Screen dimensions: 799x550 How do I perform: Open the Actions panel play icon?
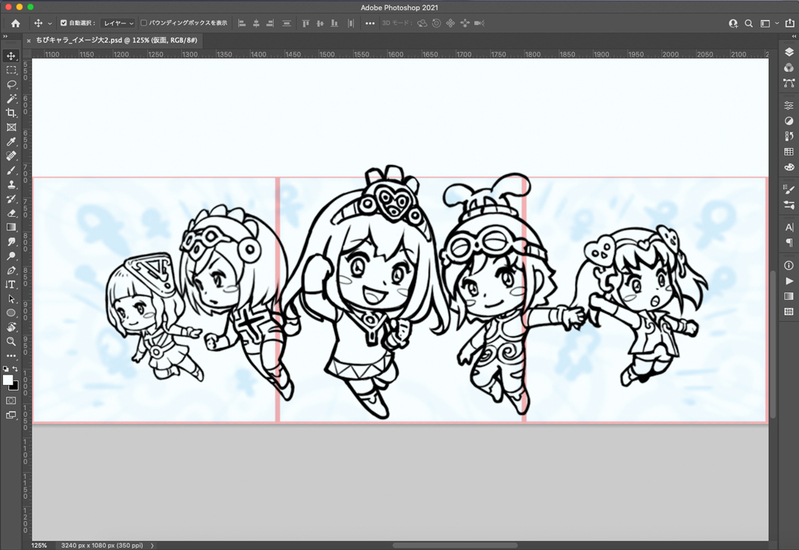pyautogui.click(x=789, y=281)
